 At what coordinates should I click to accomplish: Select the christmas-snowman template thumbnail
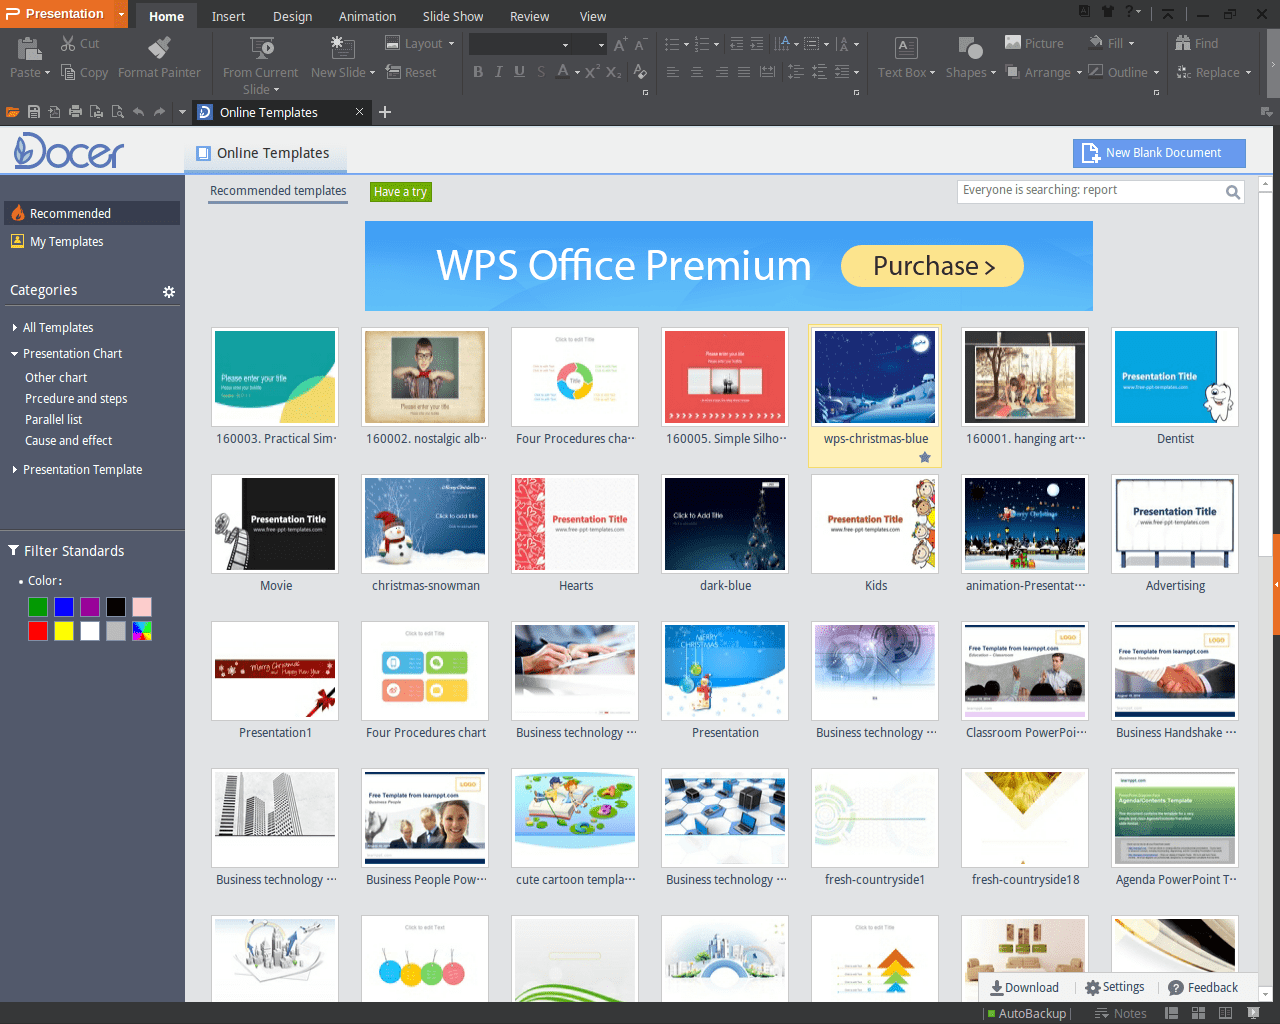[425, 524]
